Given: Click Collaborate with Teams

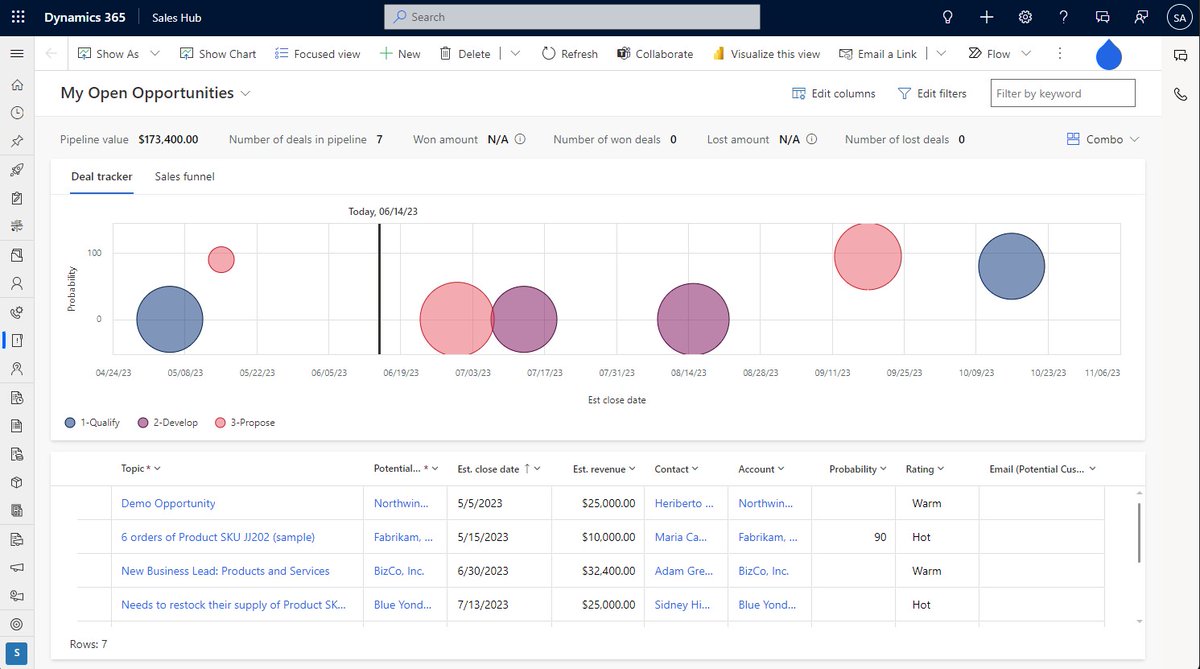Looking at the screenshot, I should (x=655, y=54).
